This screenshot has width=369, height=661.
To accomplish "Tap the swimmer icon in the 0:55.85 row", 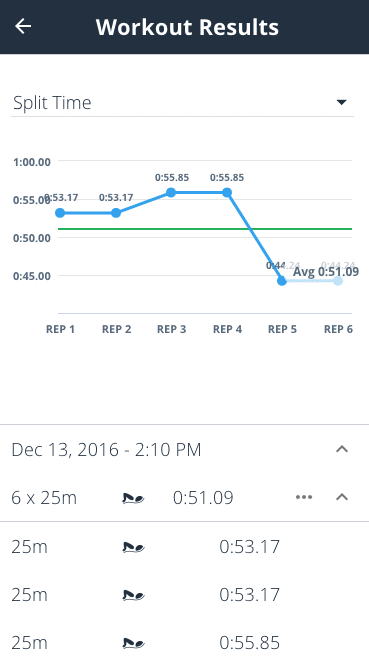I will click(x=133, y=643).
